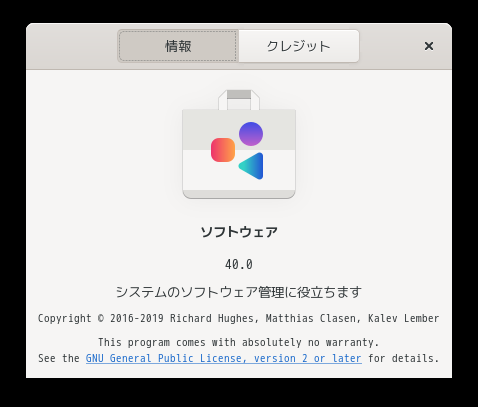Click the Richard Hughes copyright line
The image size is (478, 407).
coord(239,318)
